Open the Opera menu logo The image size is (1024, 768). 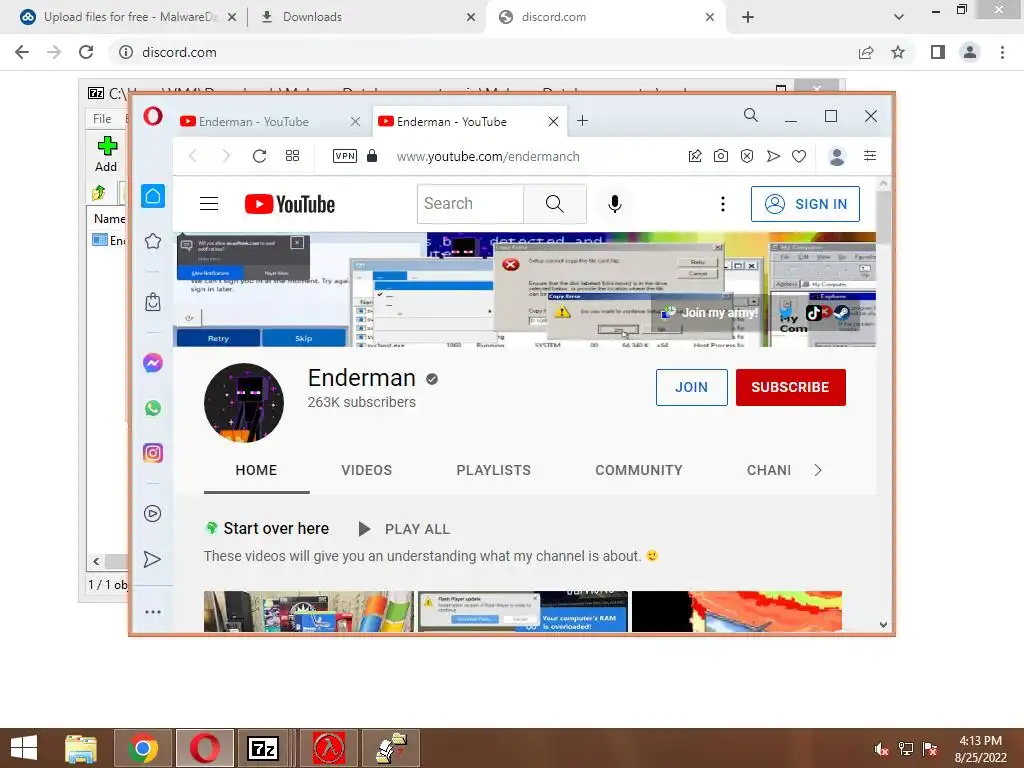153,116
